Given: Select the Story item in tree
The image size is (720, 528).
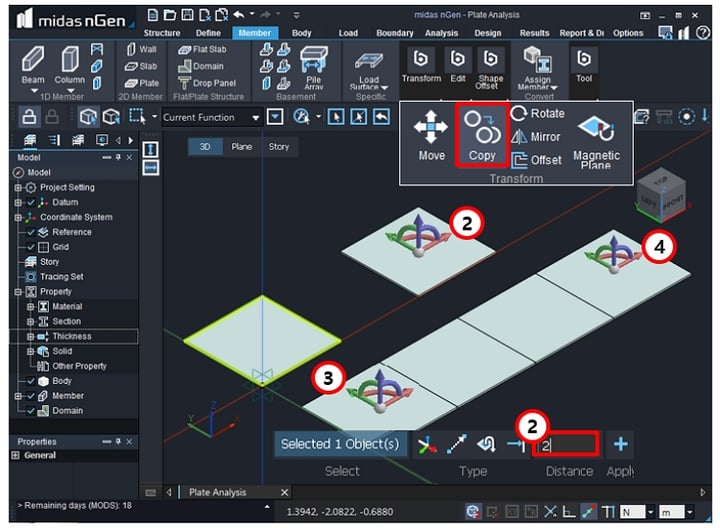Looking at the screenshot, I should [49, 262].
